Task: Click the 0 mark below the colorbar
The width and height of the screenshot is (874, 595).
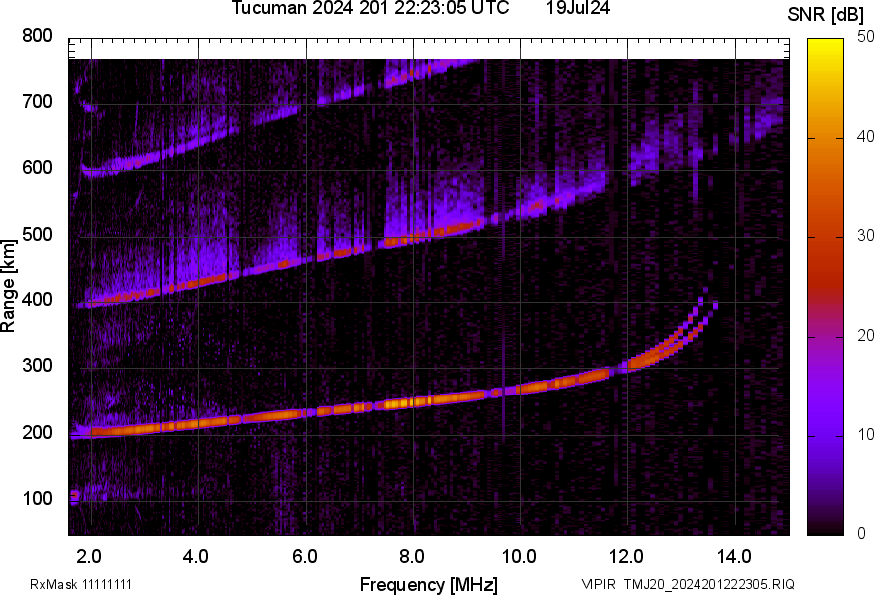Action: coord(860,533)
